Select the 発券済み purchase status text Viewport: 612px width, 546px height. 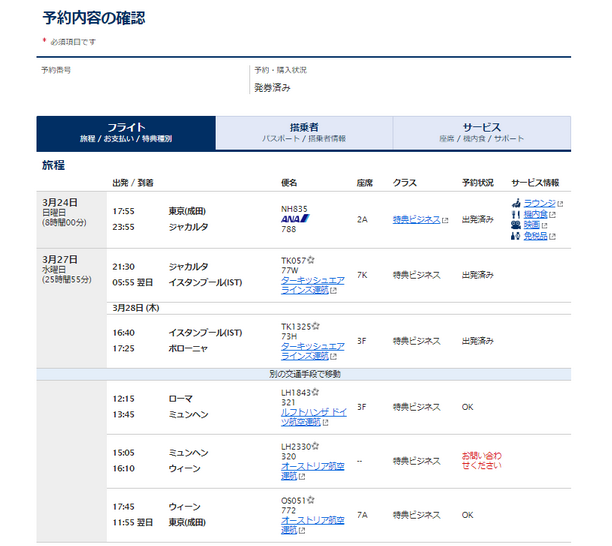tap(272, 88)
